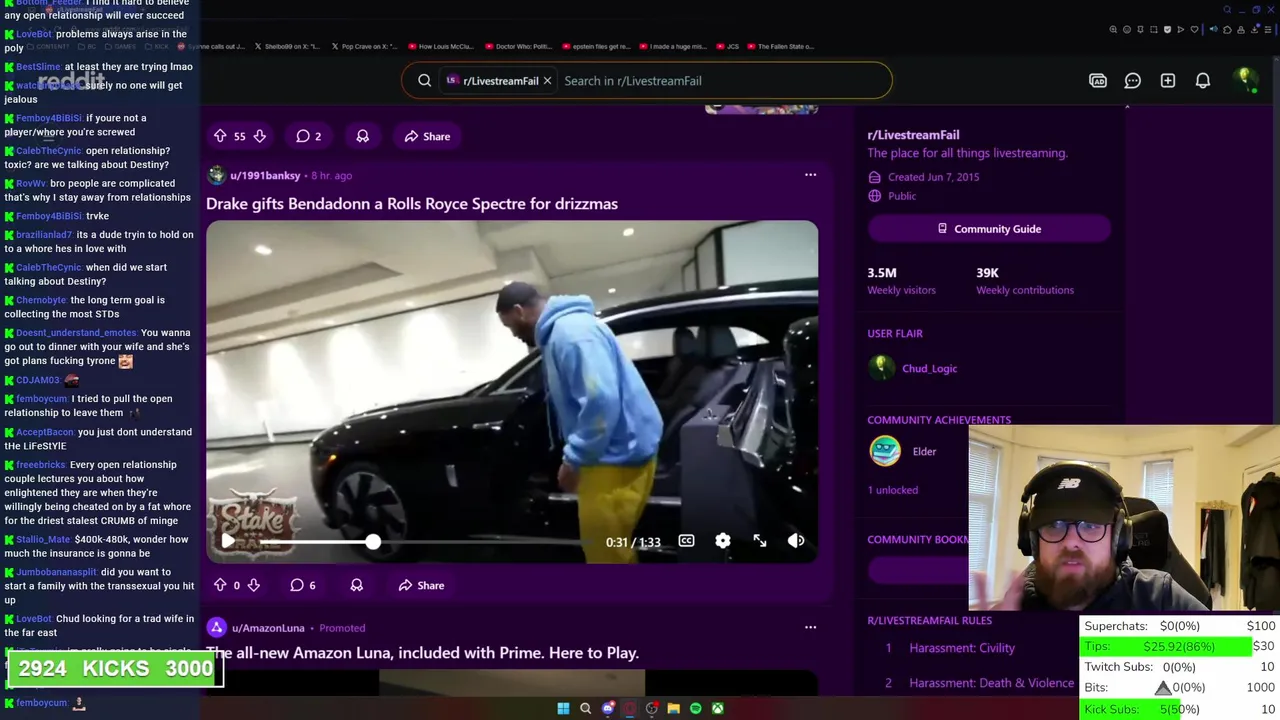Image resolution: width=1280 pixels, height=720 pixels.
Task: Downvote the Drake Rolls Royce post
Action: tap(253, 585)
